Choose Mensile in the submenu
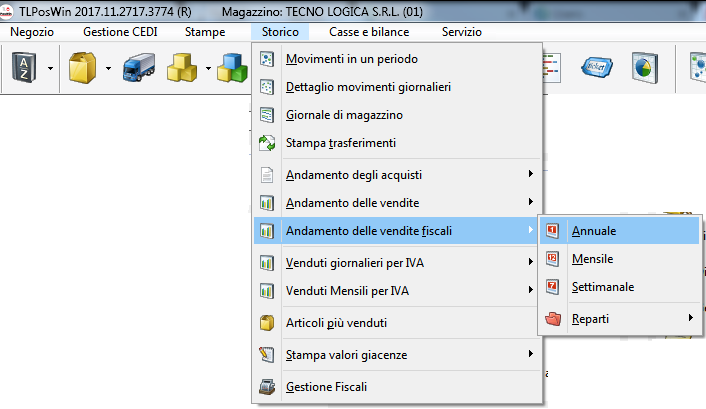 592,259
